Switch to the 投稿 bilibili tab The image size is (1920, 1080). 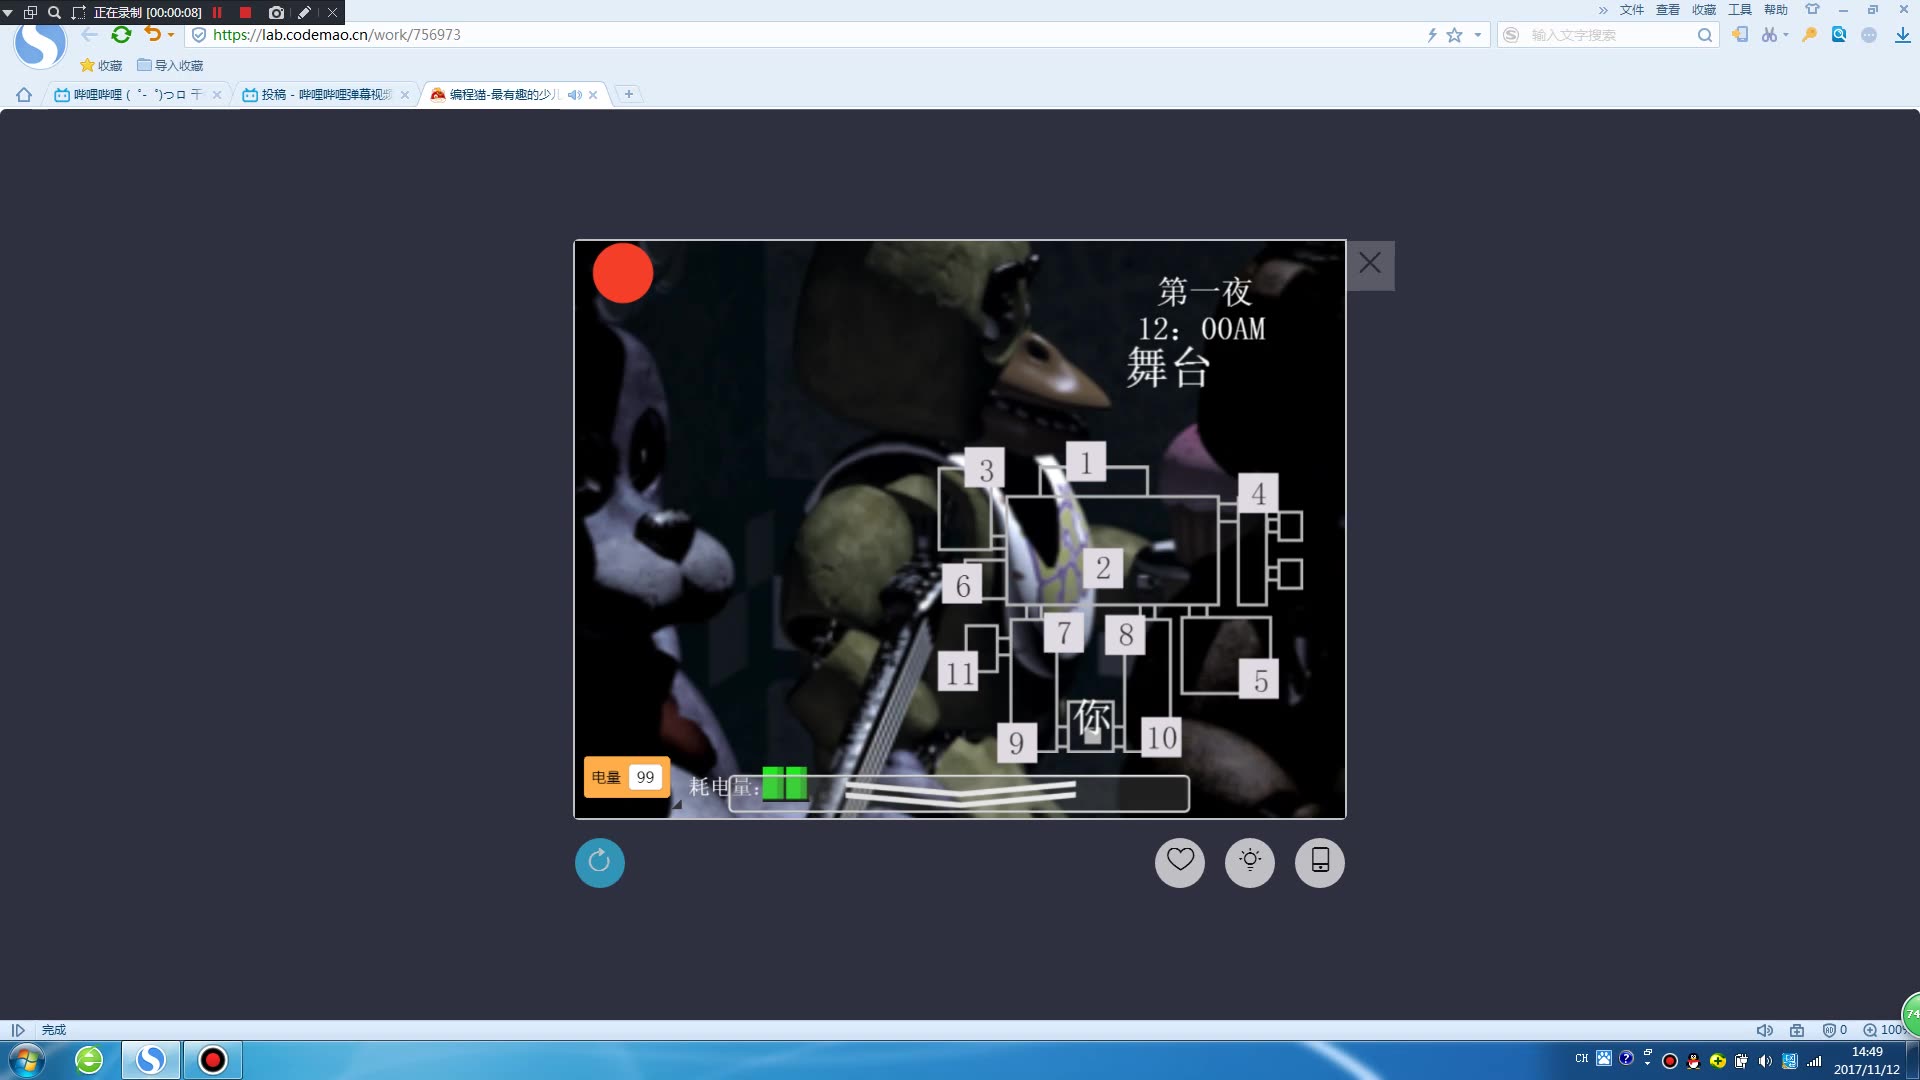[x=325, y=94]
